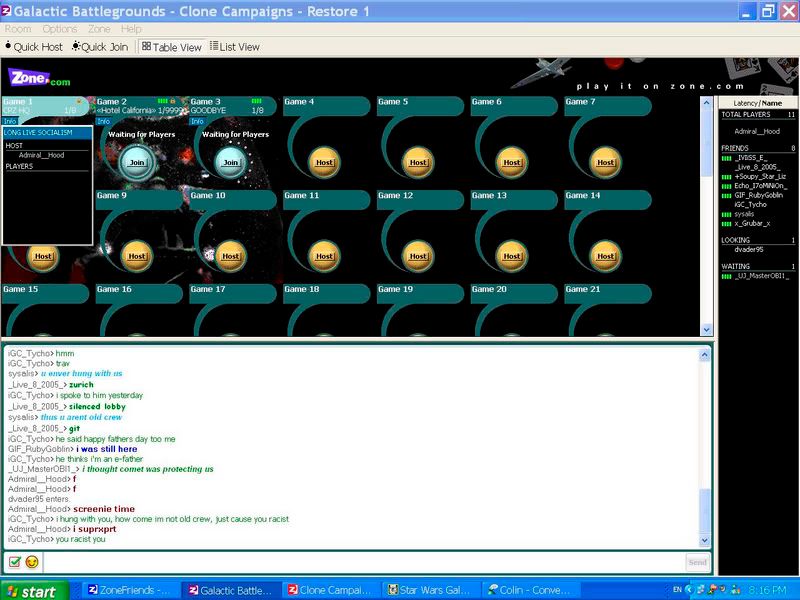
Task: Open the Windows Start menu
Action: click(33, 591)
